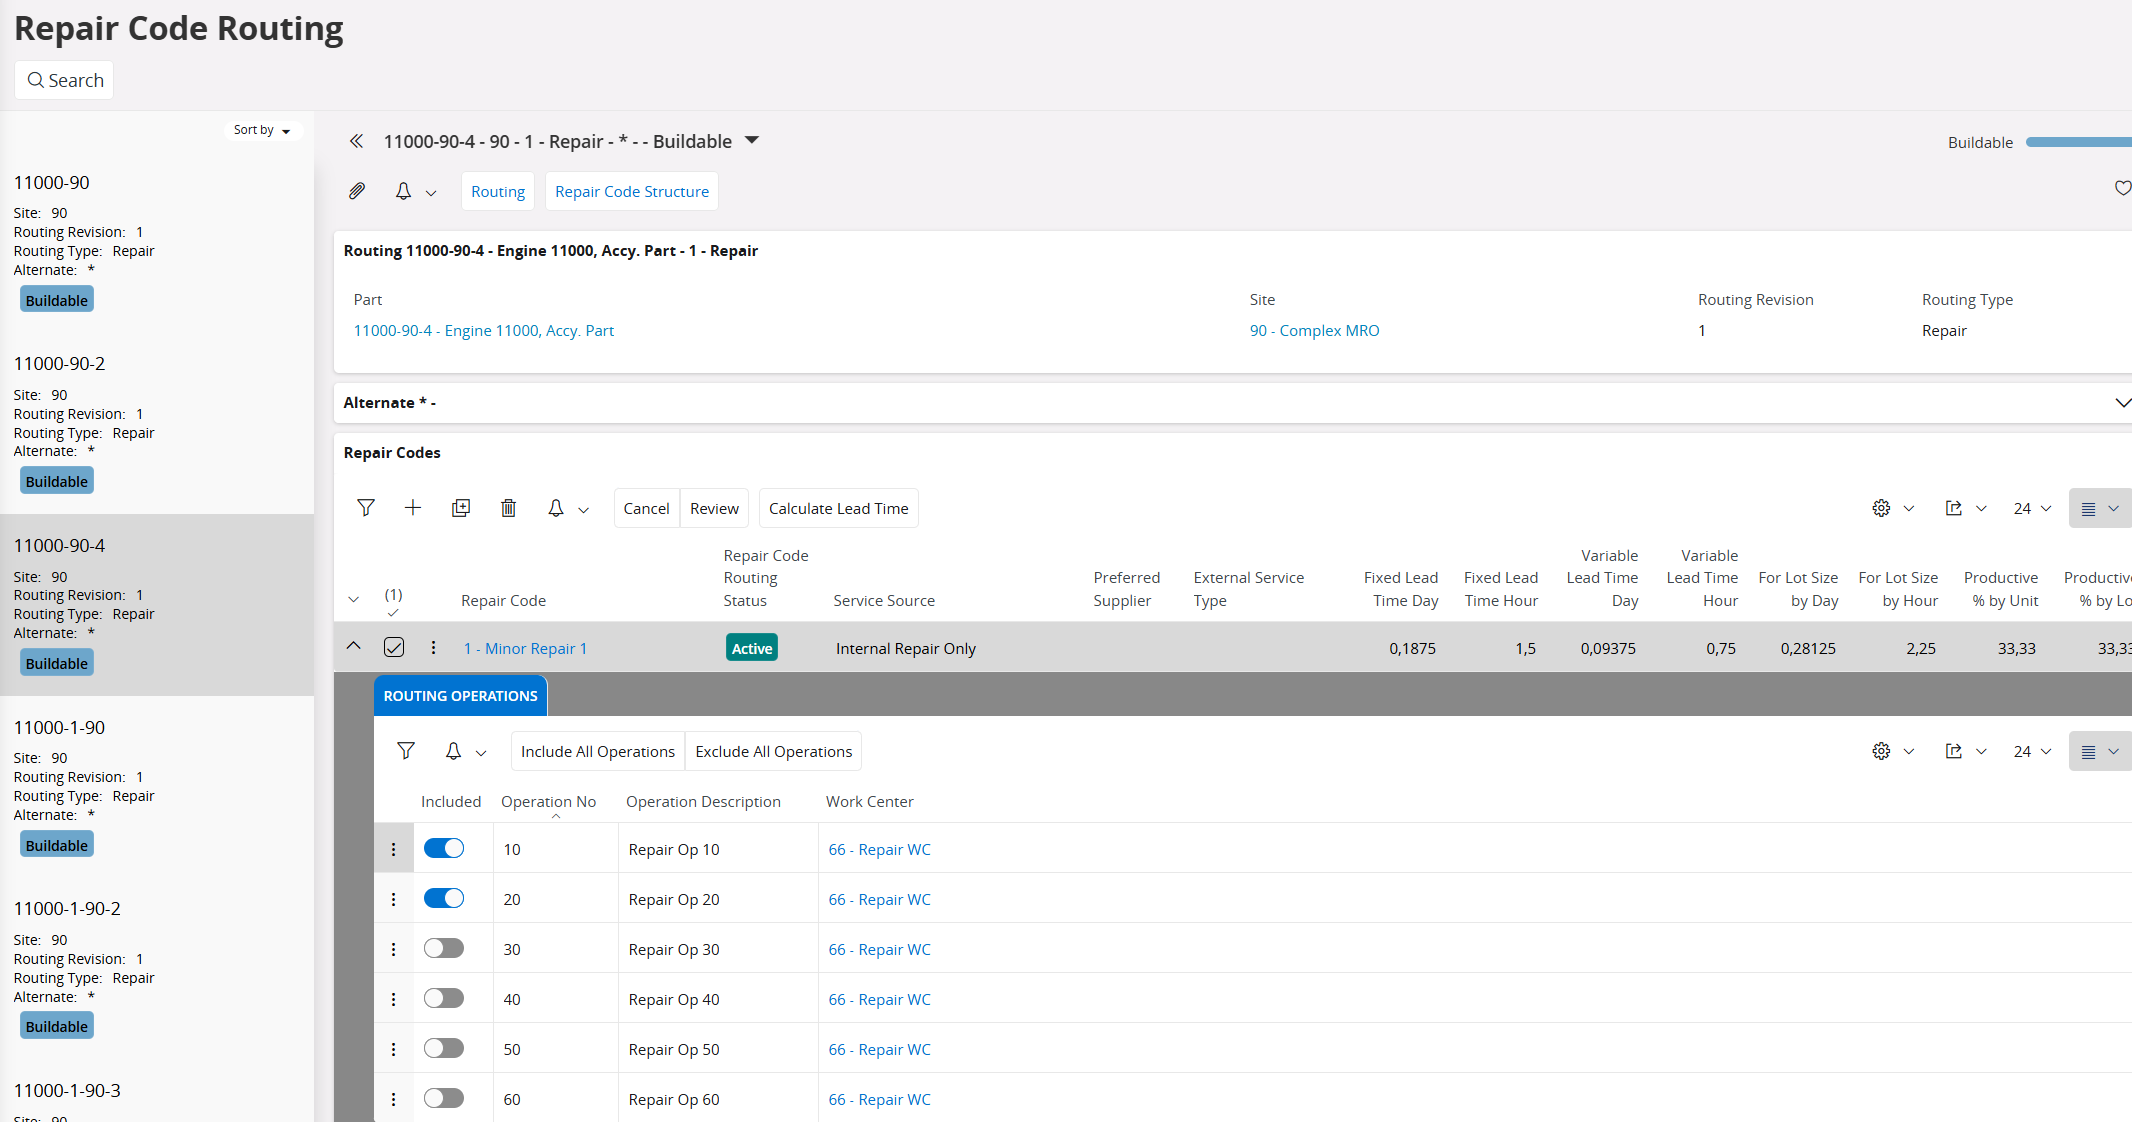Open the Repair Code Structure navigation link
Image resolution: width=2132 pixels, height=1122 pixels.
pyautogui.click(x=632, y=191)
